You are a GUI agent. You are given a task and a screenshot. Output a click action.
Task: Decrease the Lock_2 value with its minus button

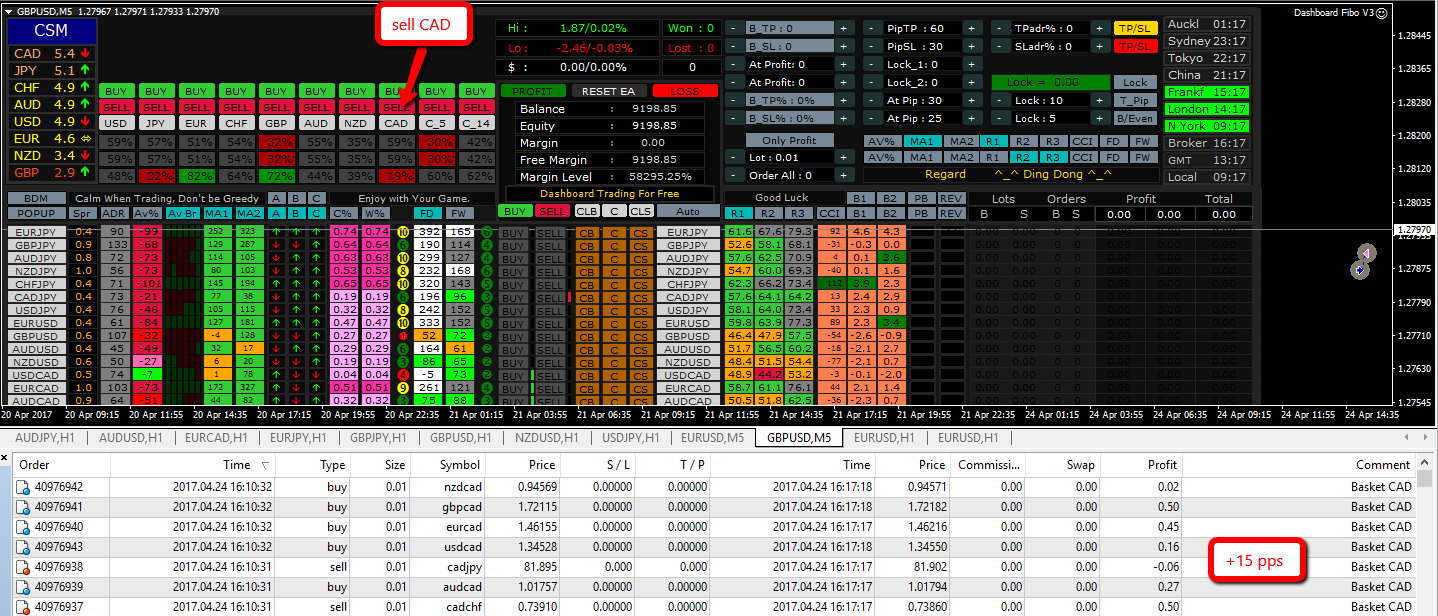[x=873, y=82]
